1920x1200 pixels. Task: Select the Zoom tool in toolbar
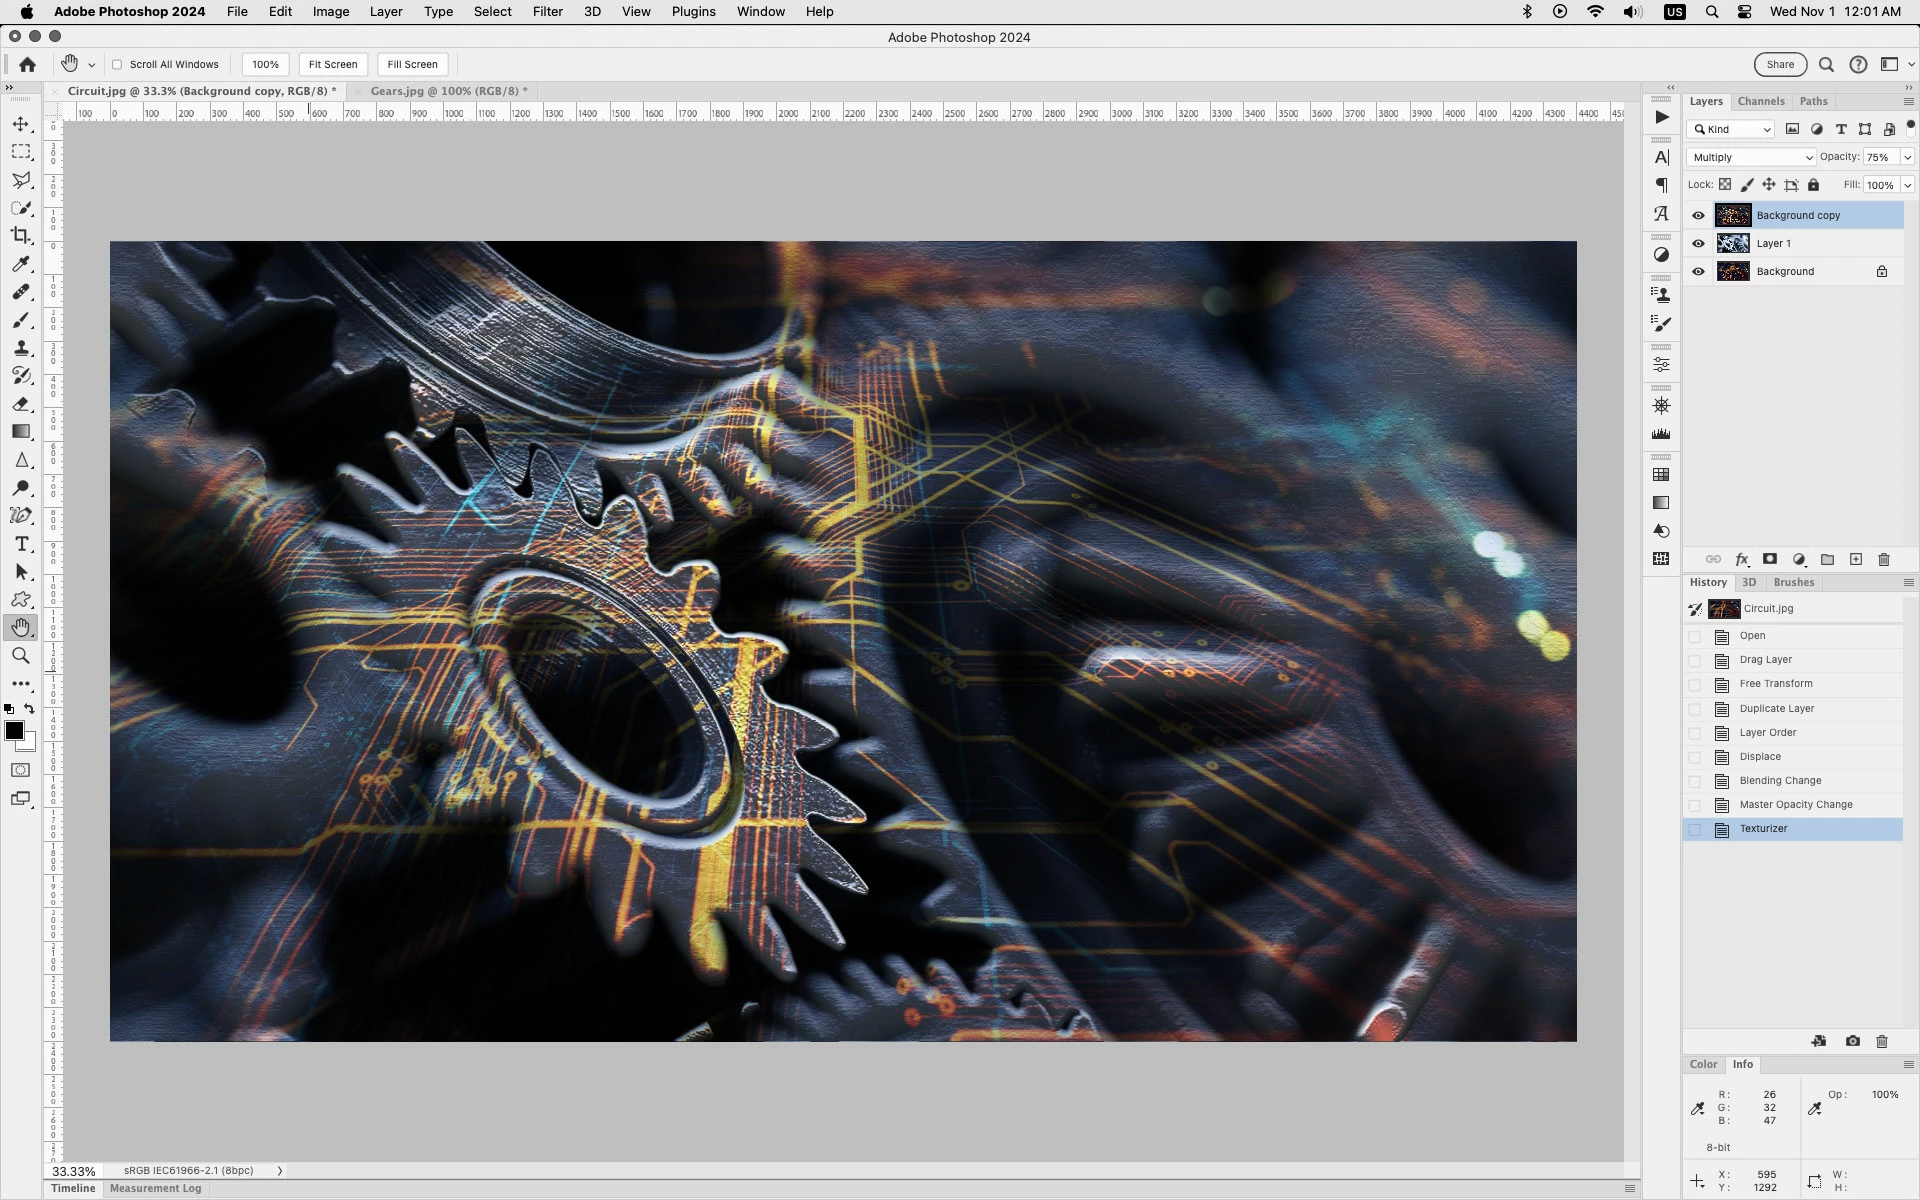point(21,656)
